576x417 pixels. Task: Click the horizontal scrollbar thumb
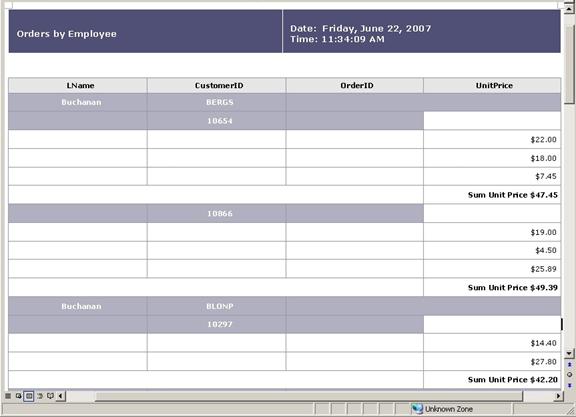tap(309, 396)
